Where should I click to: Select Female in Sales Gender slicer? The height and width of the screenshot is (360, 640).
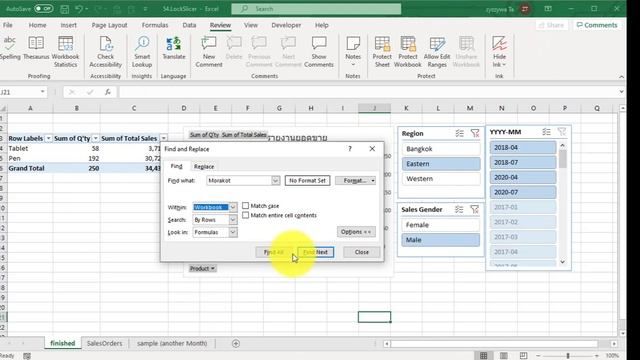(x=440, y=225)
